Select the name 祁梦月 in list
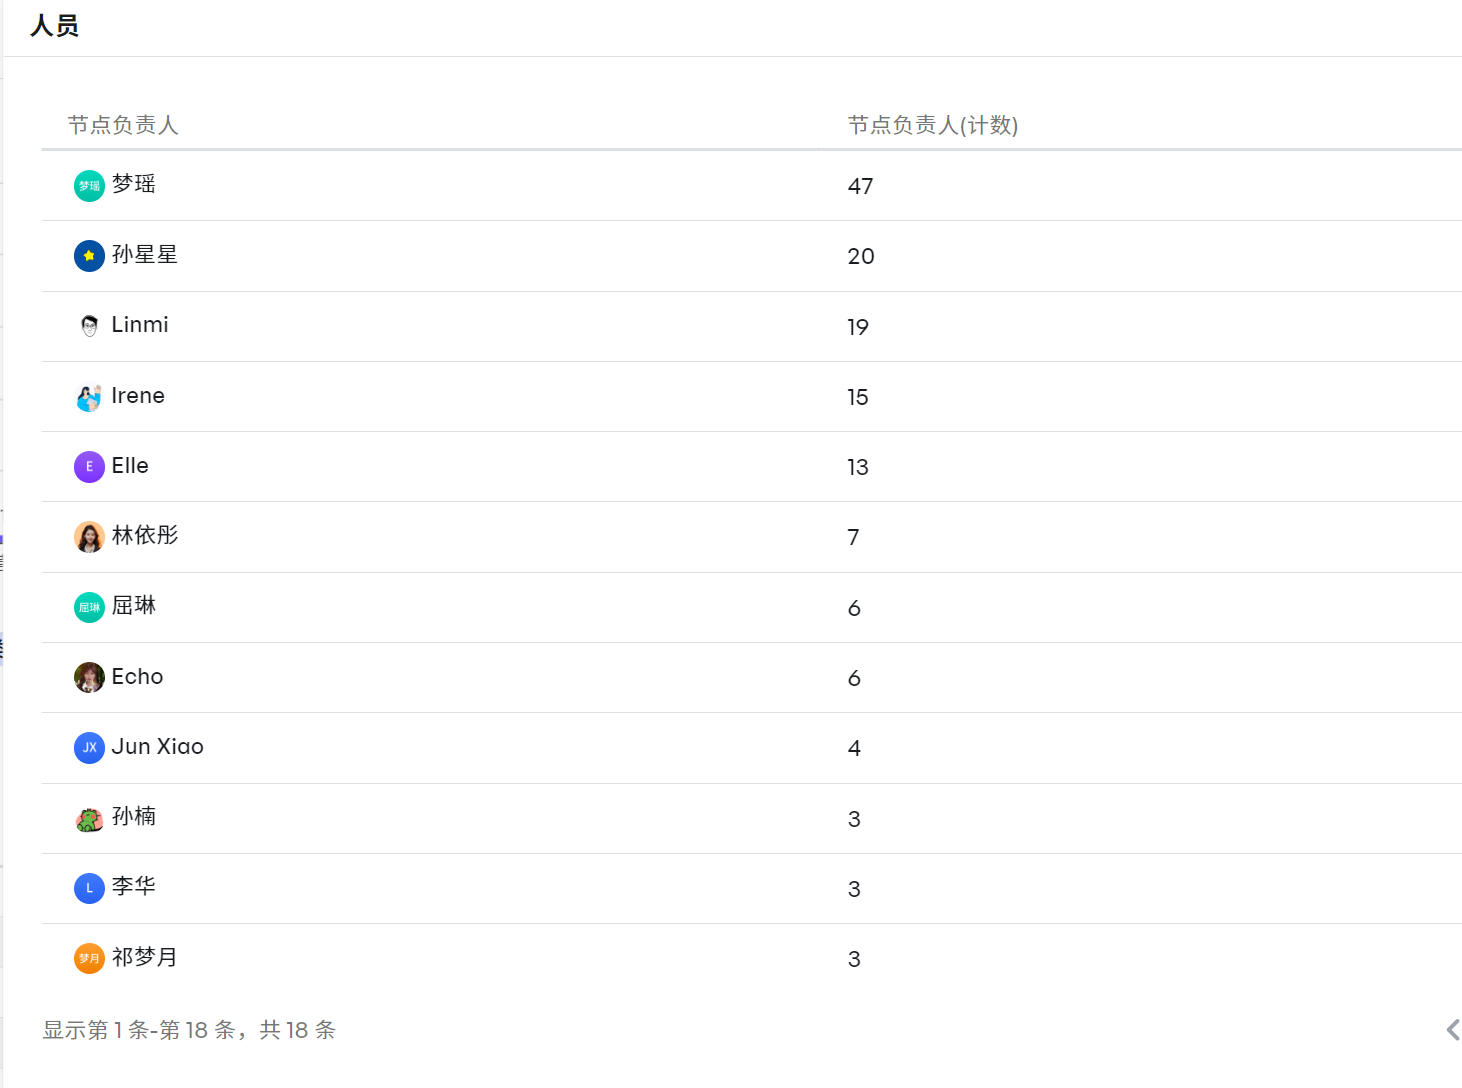 pyautogui.click(x=145, y=957)
